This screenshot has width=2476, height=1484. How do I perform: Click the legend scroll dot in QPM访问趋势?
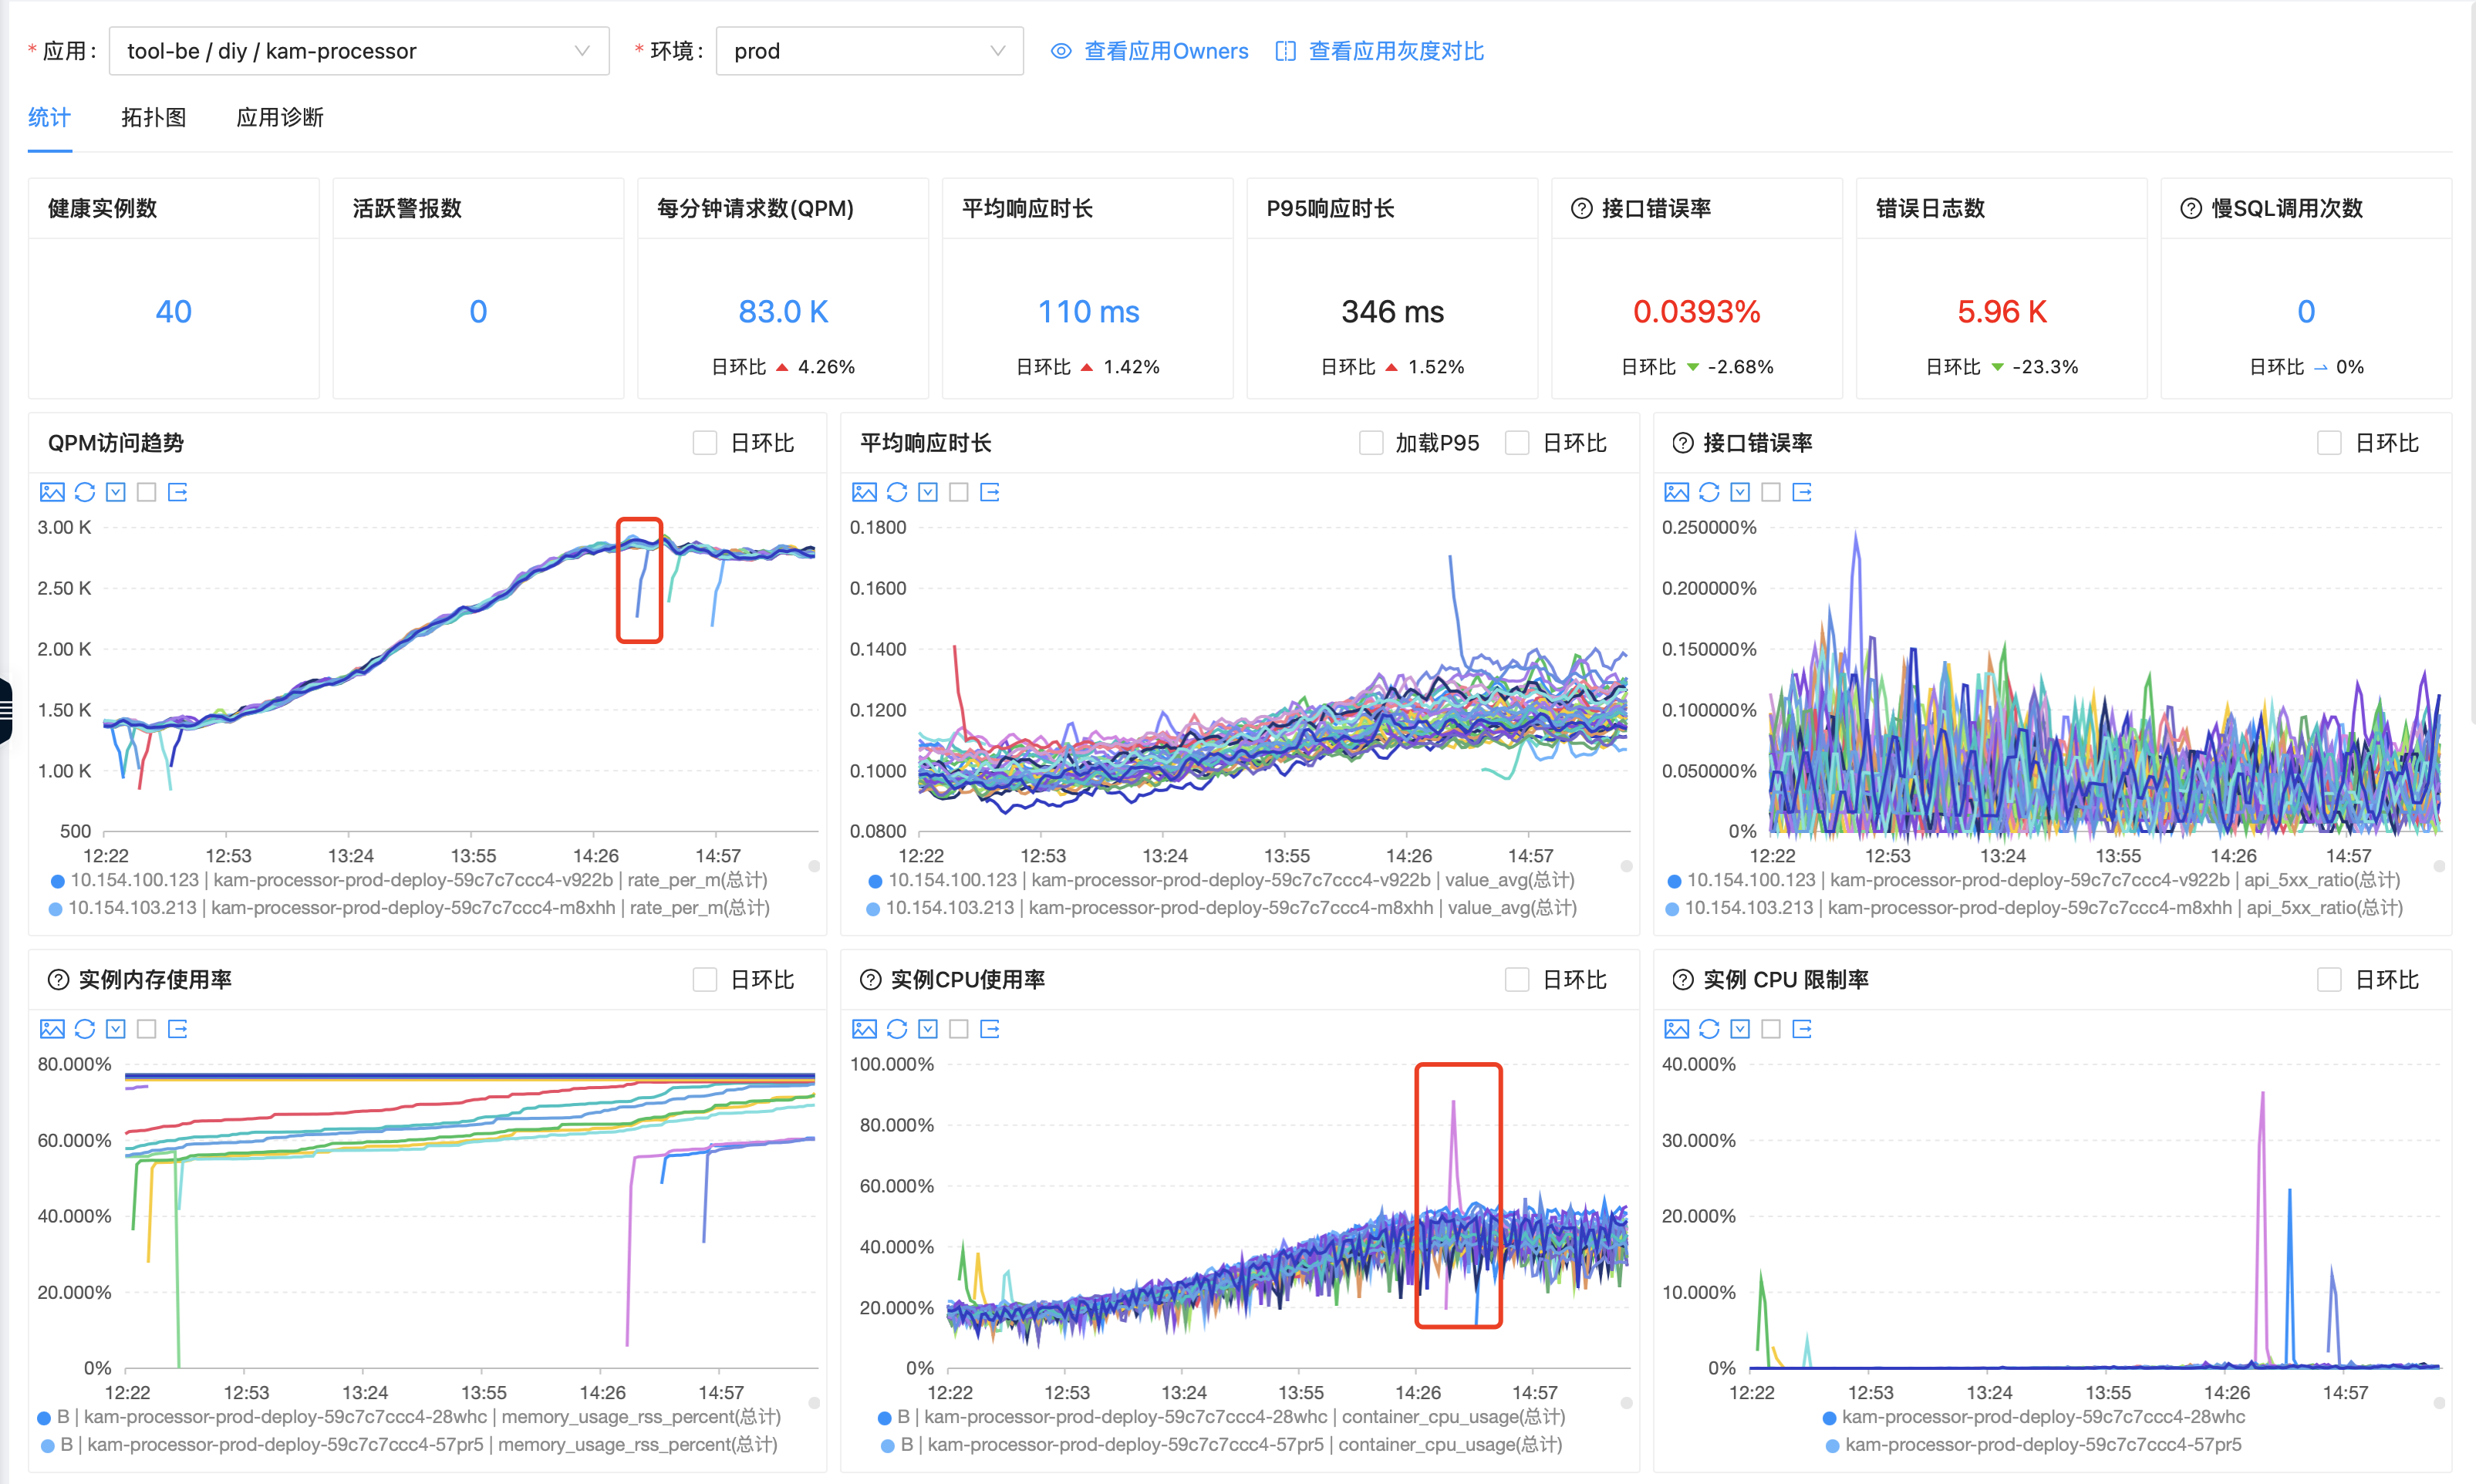click(814, 866)
